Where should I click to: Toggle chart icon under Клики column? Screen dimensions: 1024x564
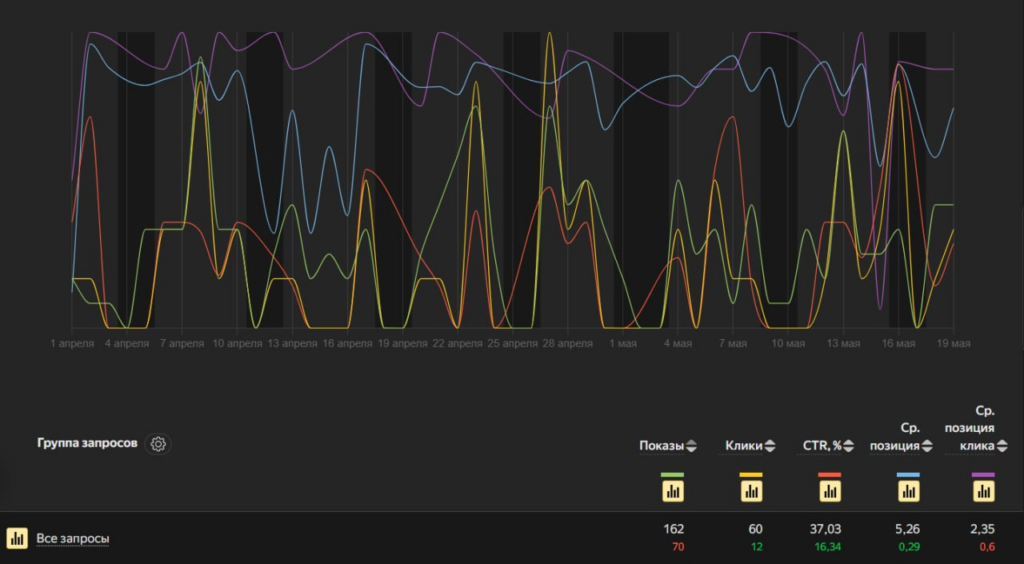(x=751, y=491)
